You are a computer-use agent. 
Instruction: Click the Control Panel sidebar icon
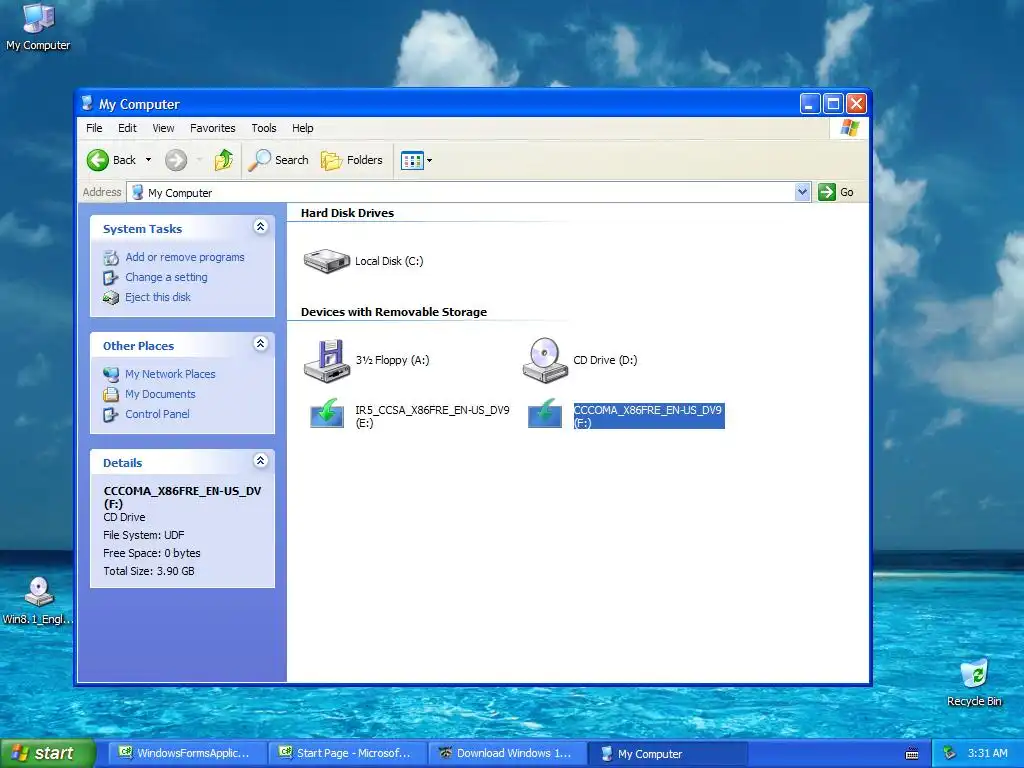[x=111, y=415]
